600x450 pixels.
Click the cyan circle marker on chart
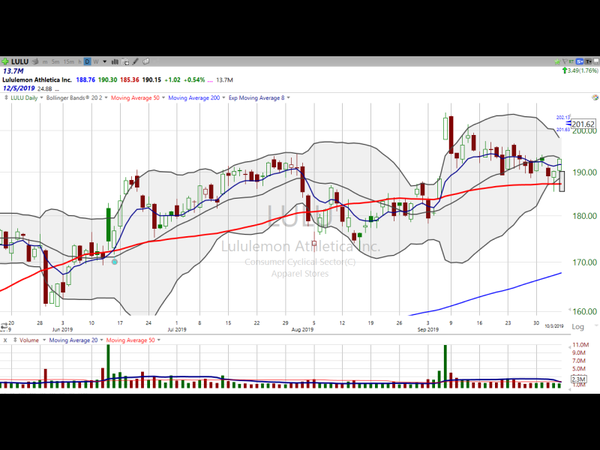coord(114,262)
